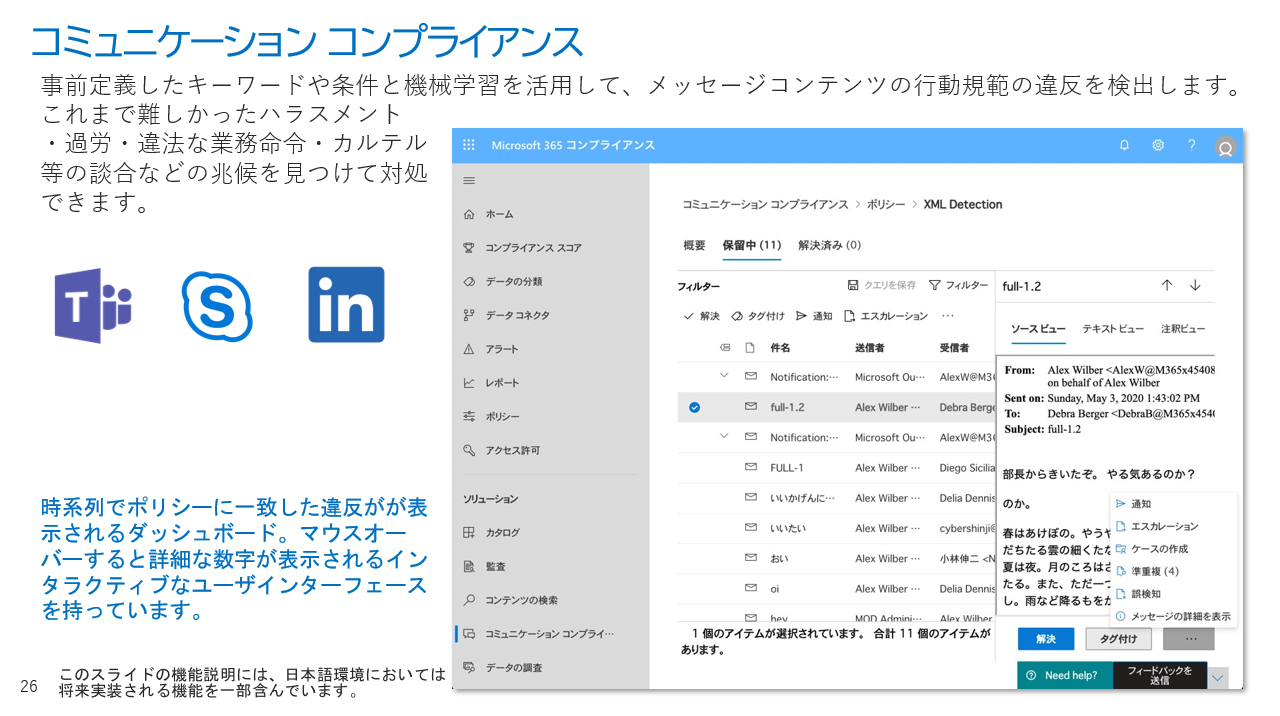Open the settings gear in header
Screen dimensions: 1280x716
click(1158, 145)
